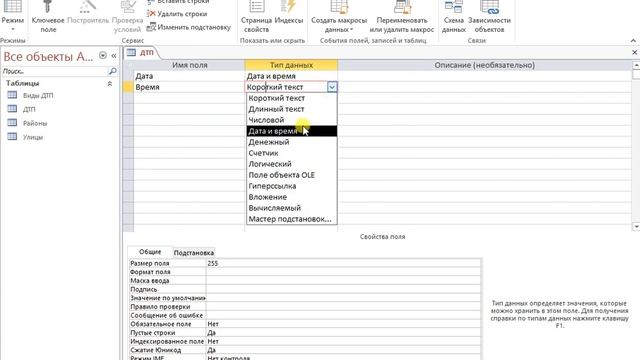Viewport: 640px width, 360px height.
Task: Set the Ключевое поле primary key
Action: point(48,16)
